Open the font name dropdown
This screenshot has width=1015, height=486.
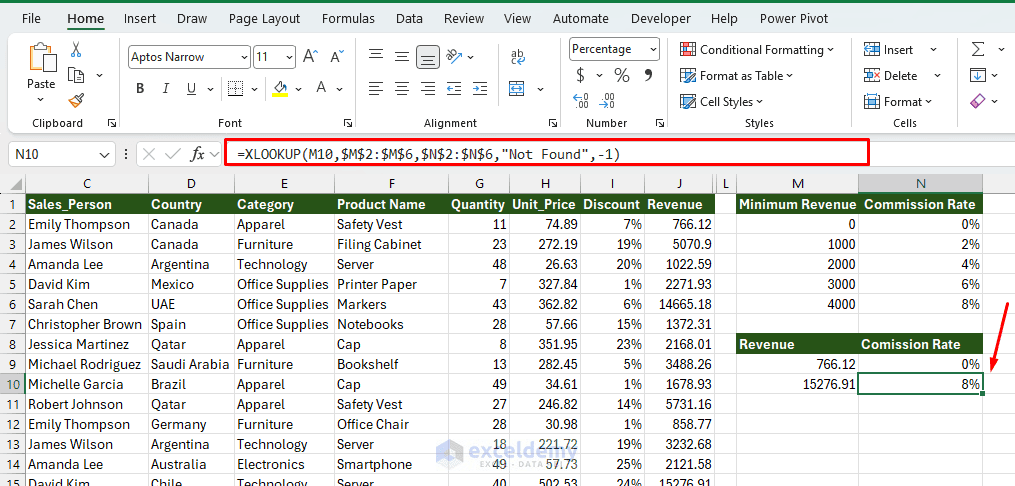[244, 57]
